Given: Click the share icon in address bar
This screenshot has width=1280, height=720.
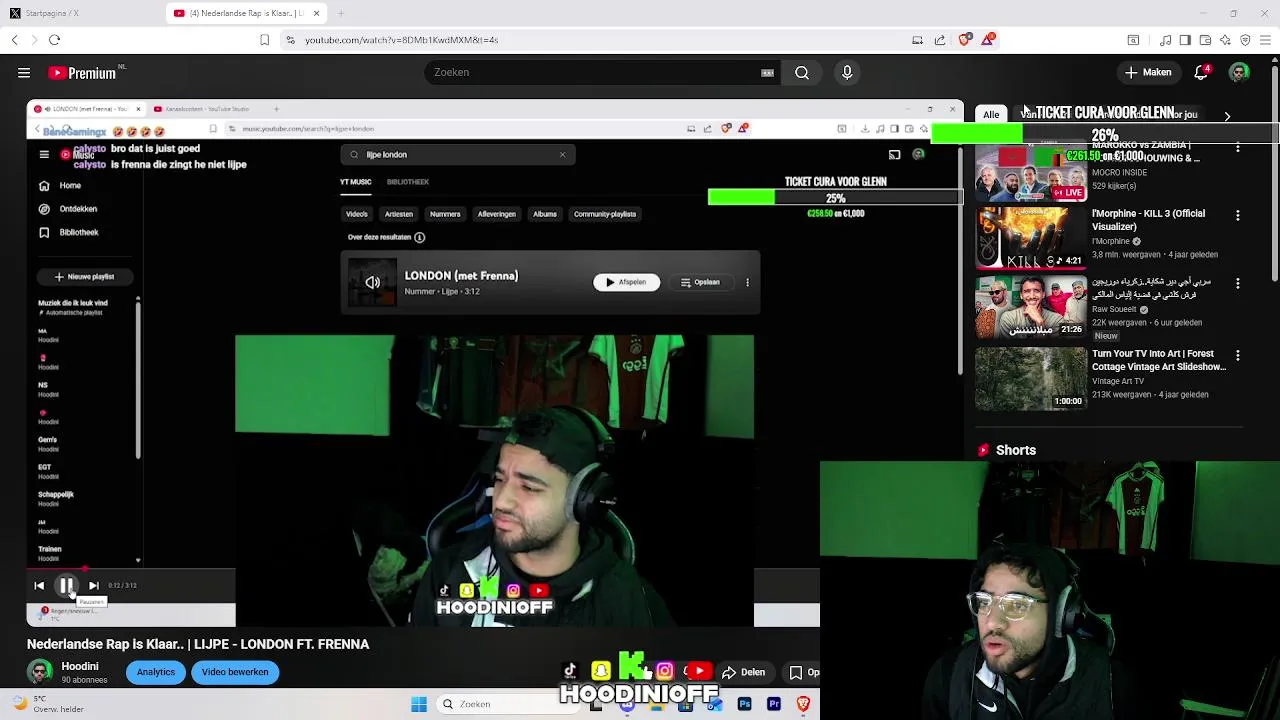Looking at the screenshot, I should coord(940,40).
